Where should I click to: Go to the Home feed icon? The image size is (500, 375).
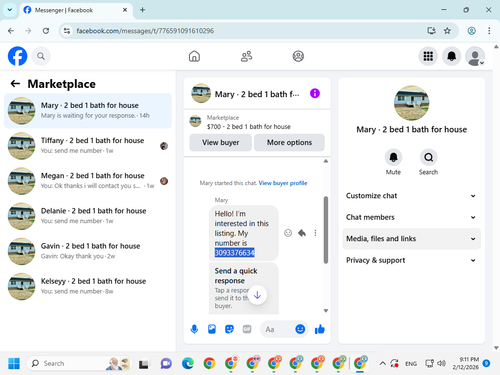pos(194,56)
